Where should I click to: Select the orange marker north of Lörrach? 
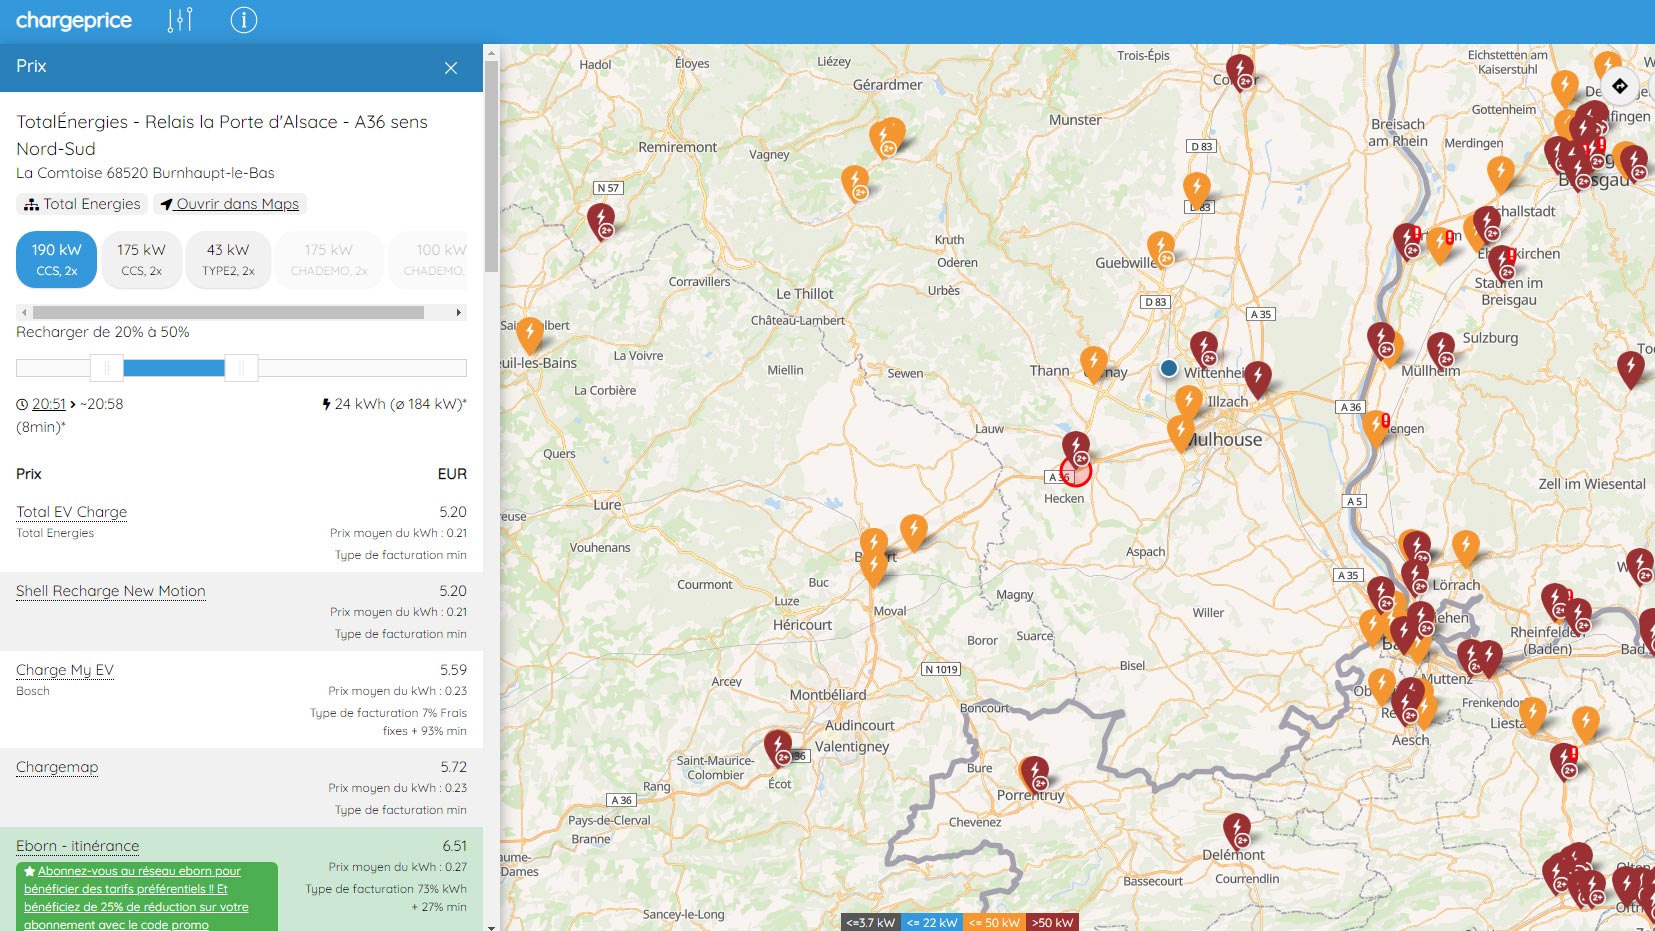pyautogui.click(x=1466, y=548)
